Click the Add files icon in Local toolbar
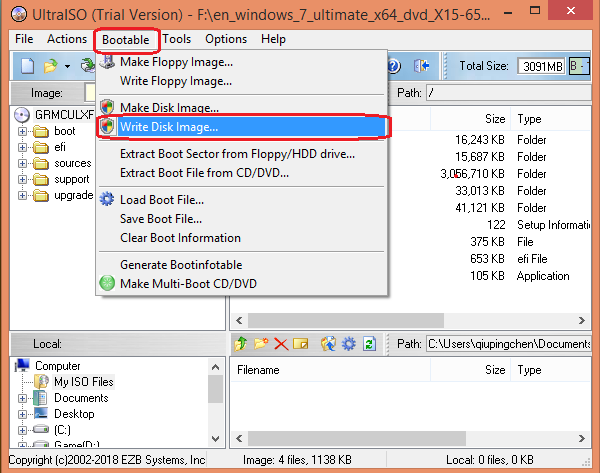600x473 pixels. coord(328,344)
